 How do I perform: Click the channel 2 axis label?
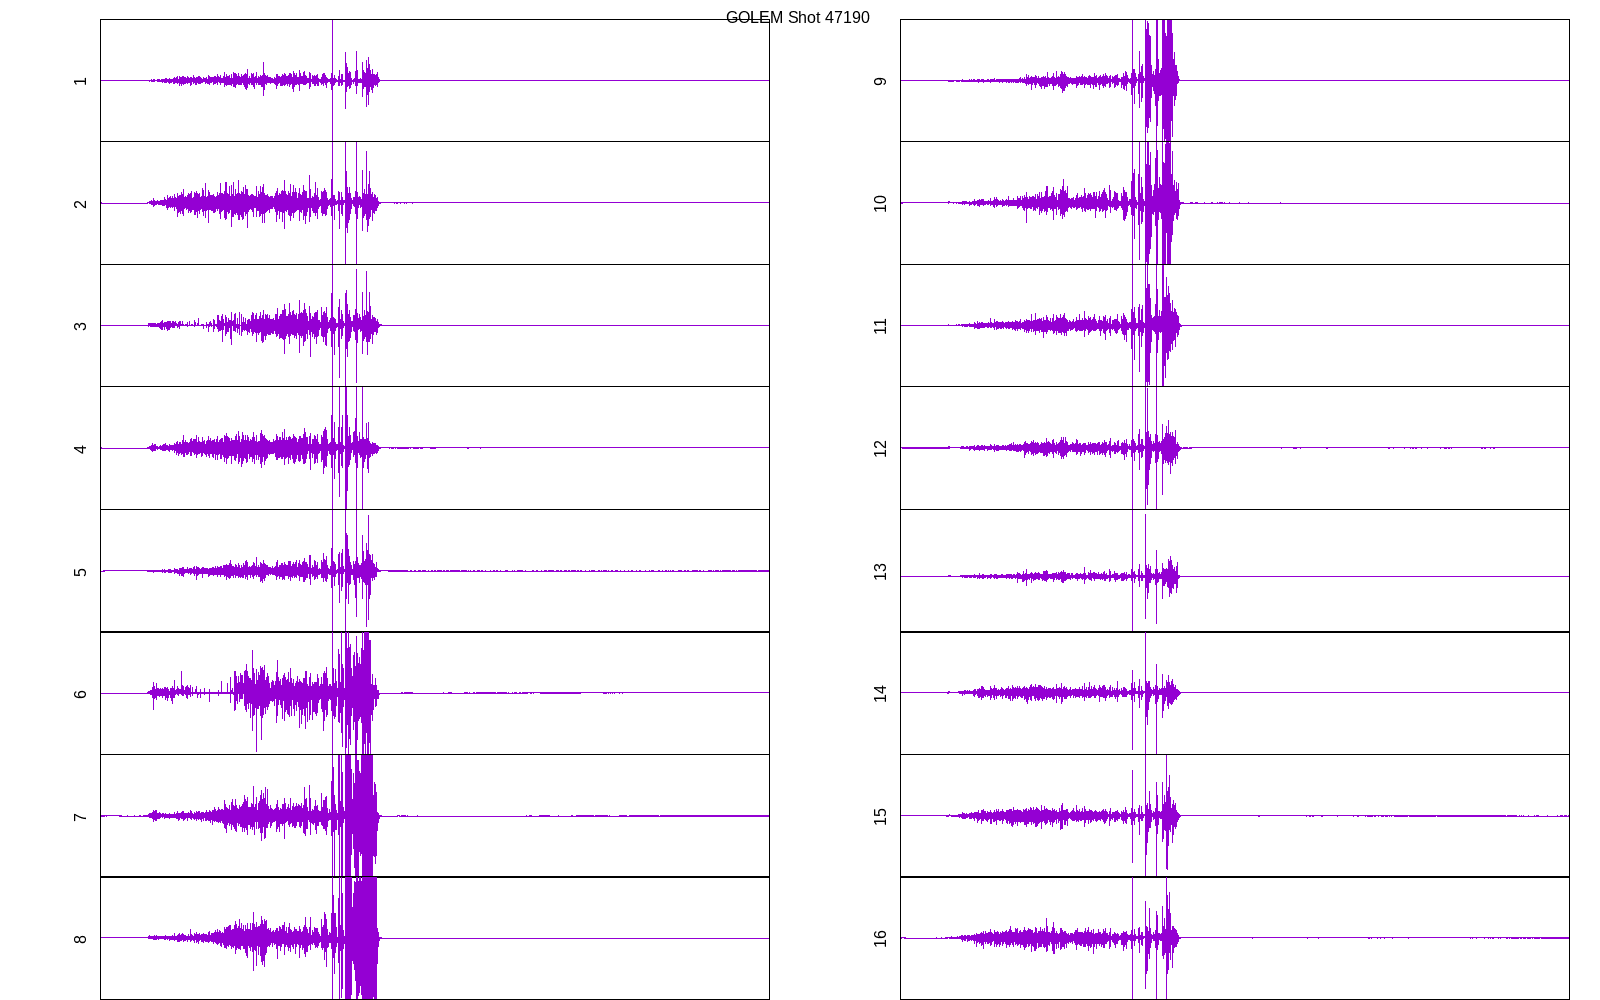80,204
